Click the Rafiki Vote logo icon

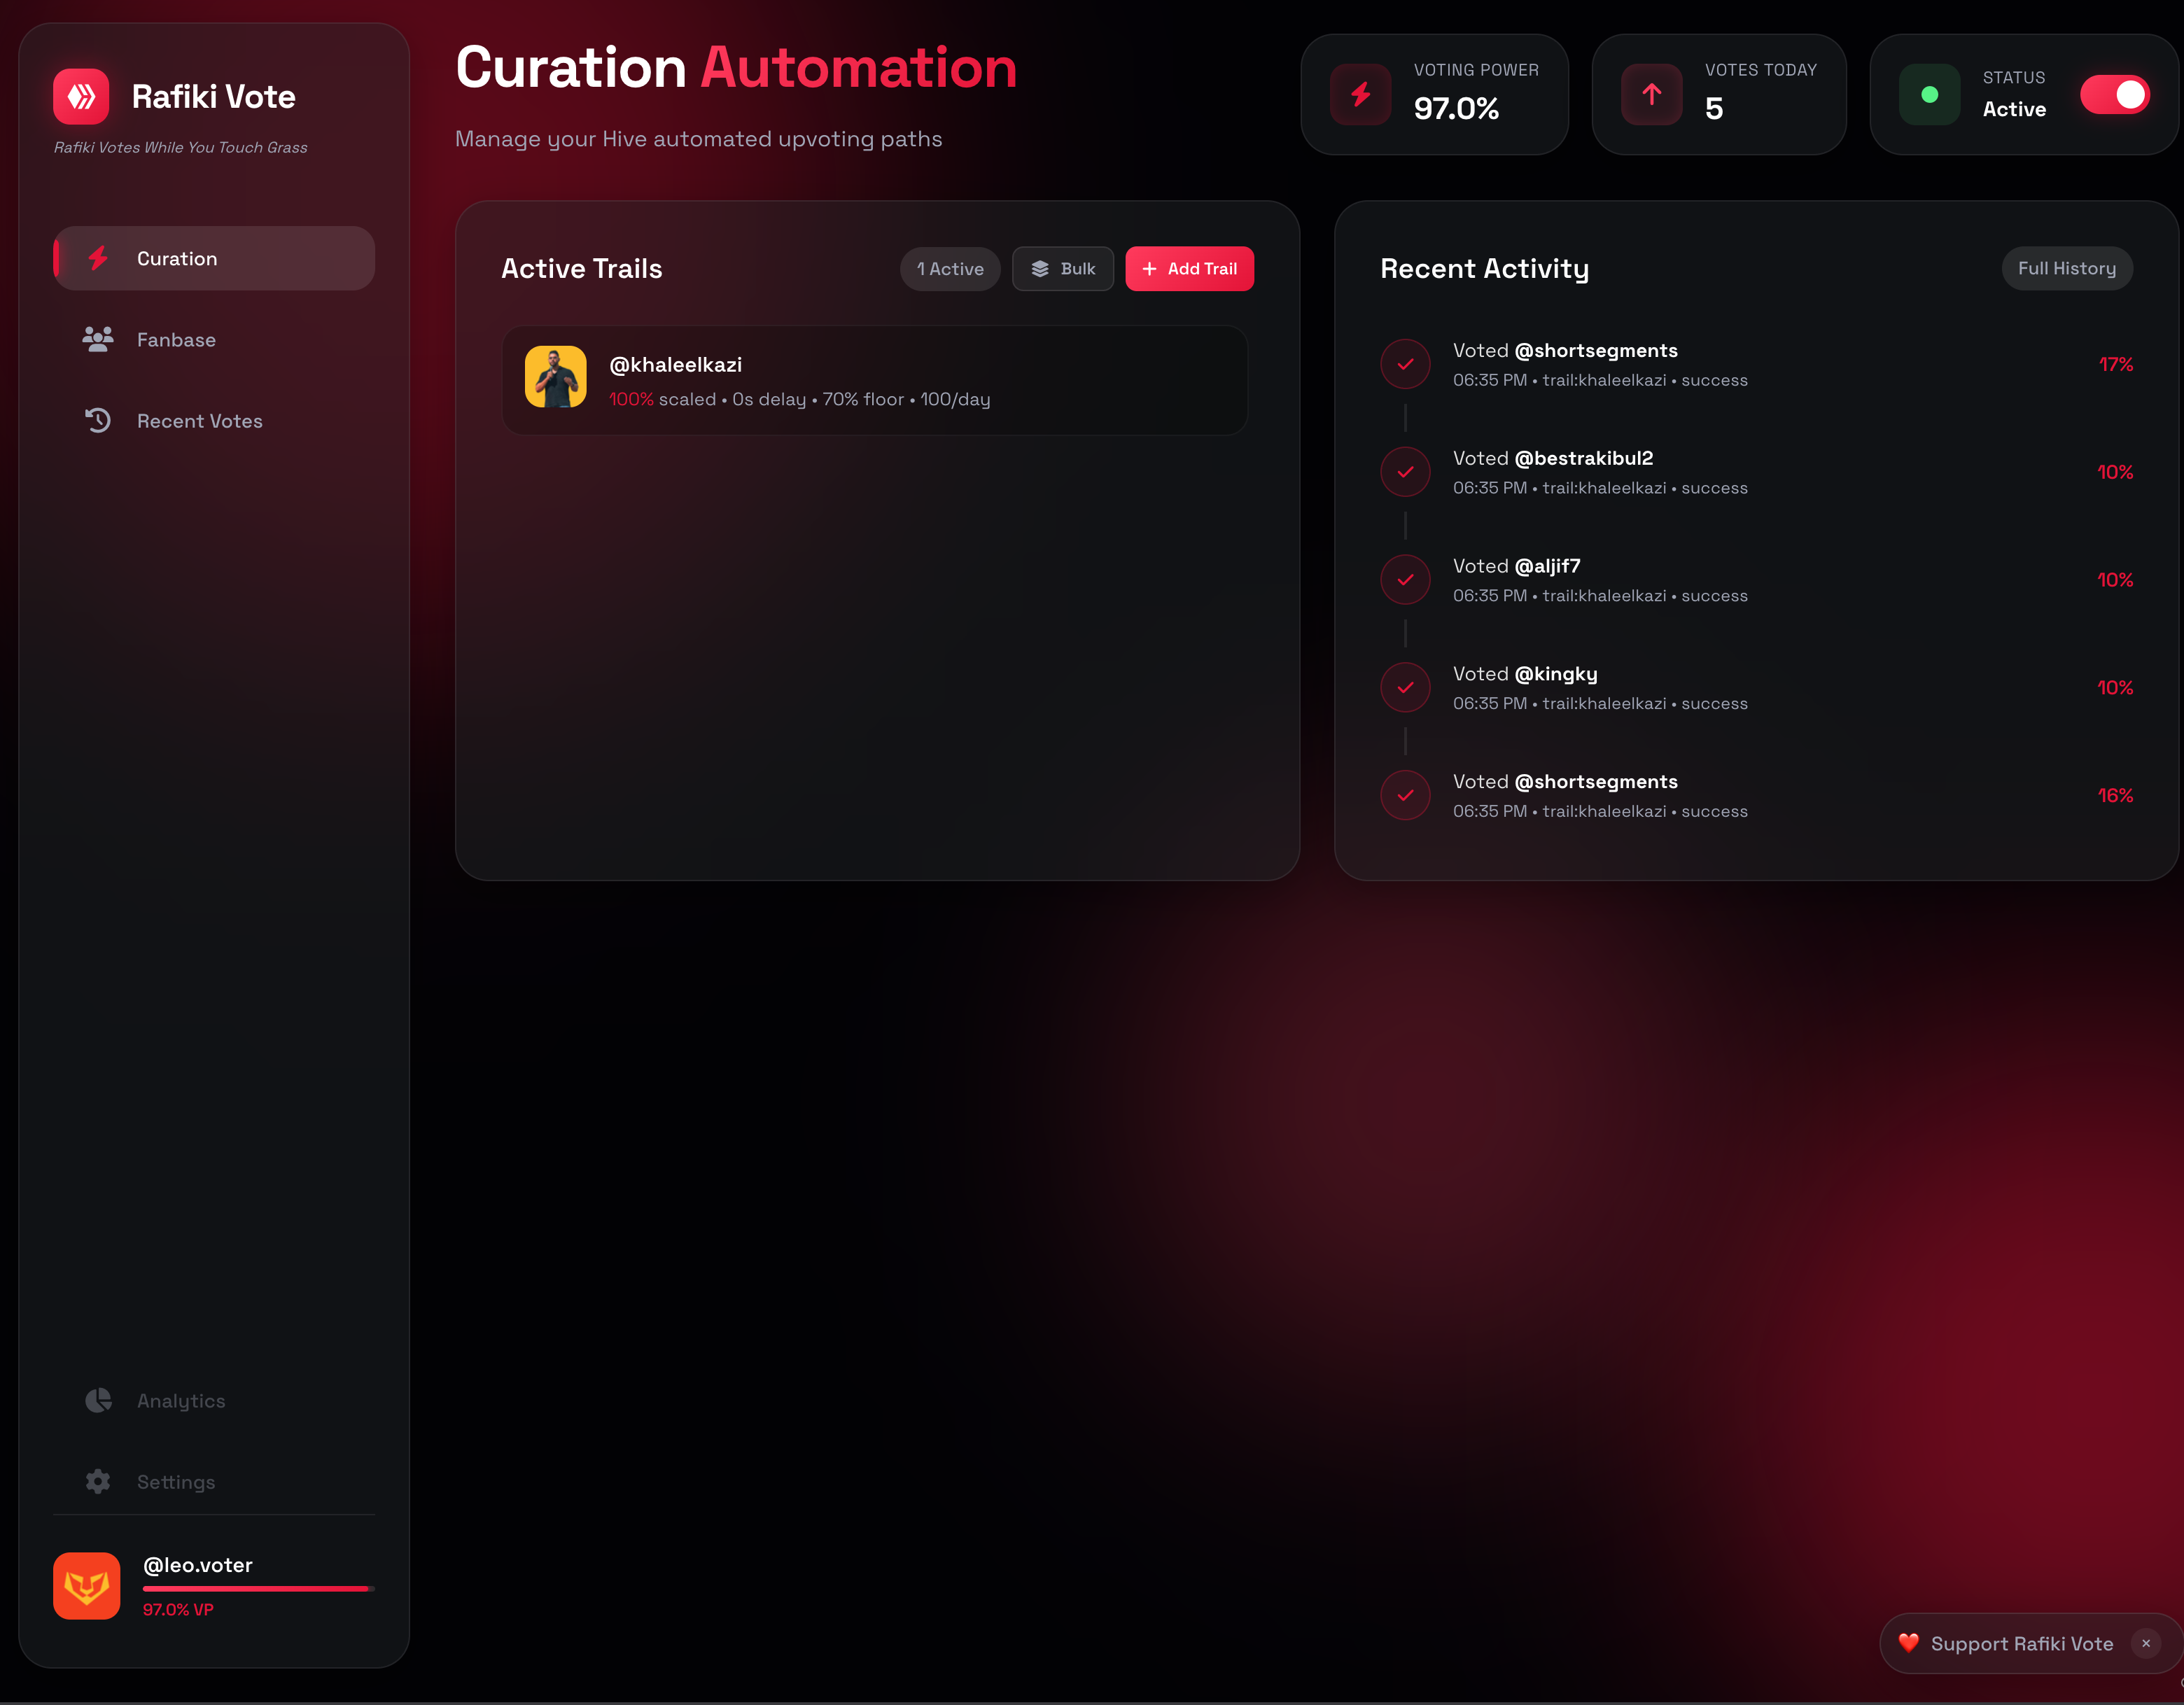click(x=81, y=96)
